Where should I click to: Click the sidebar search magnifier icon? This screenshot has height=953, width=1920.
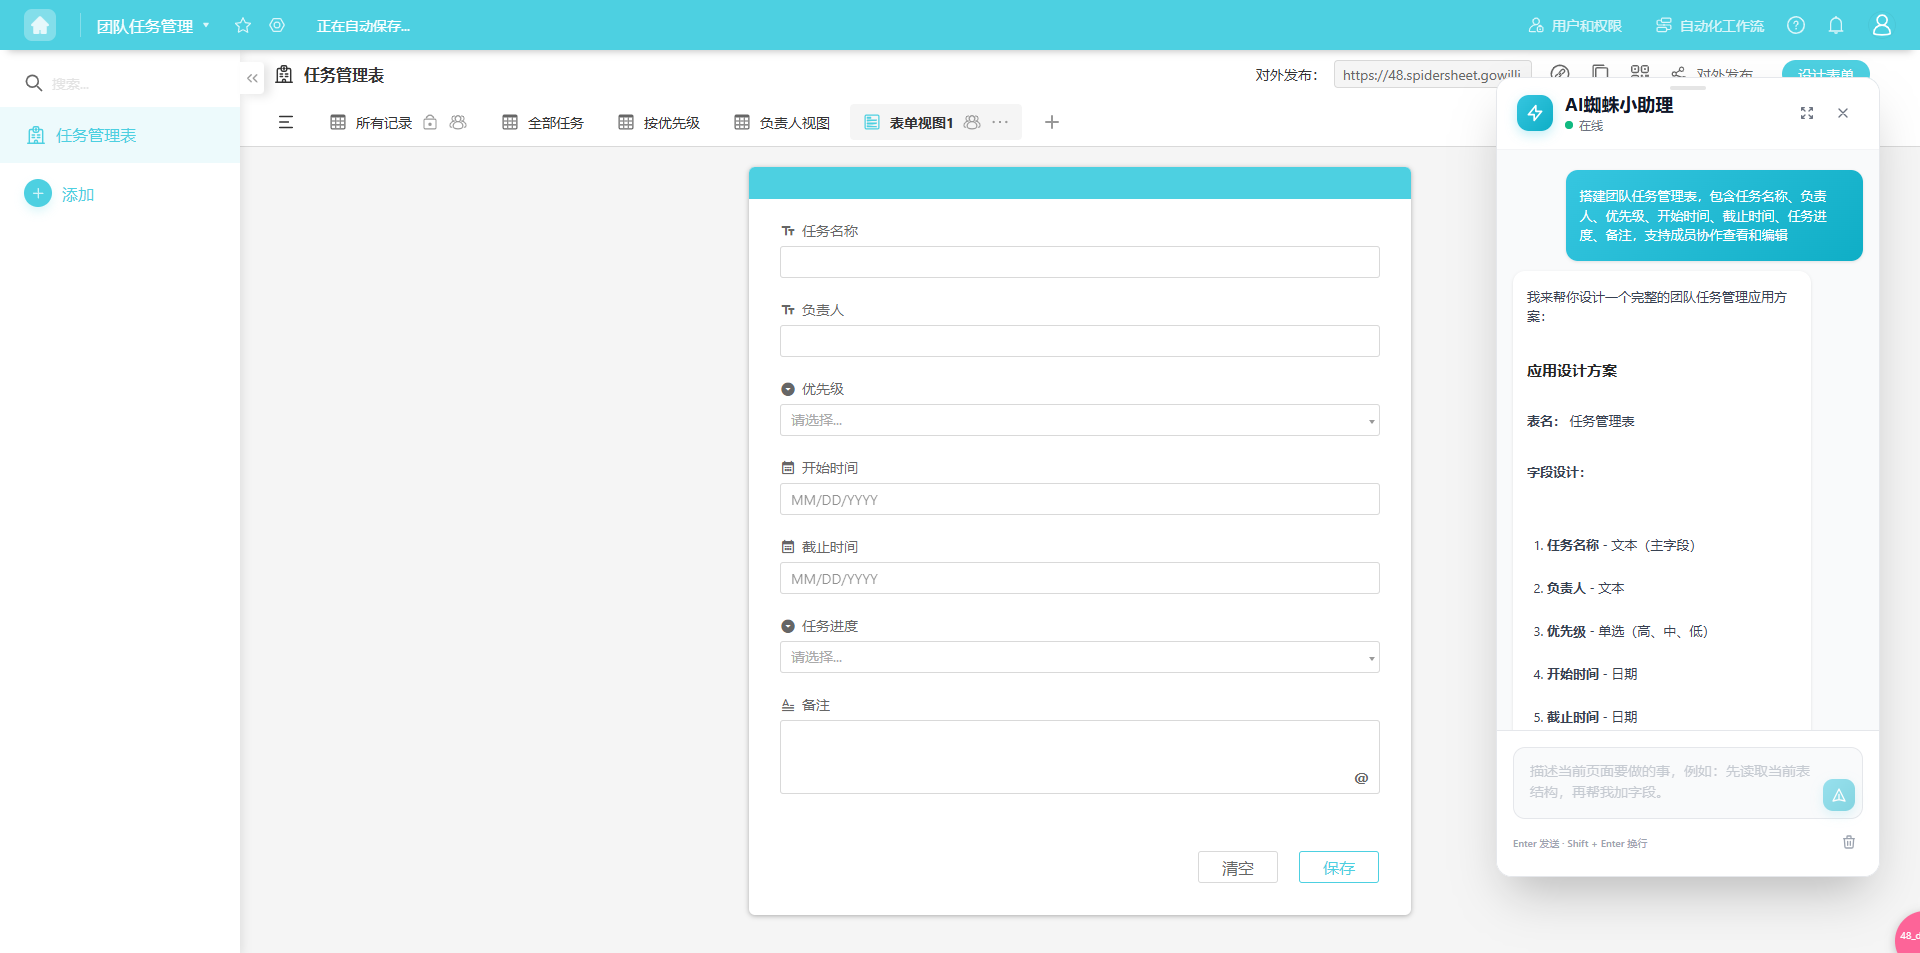coord(33,83)
